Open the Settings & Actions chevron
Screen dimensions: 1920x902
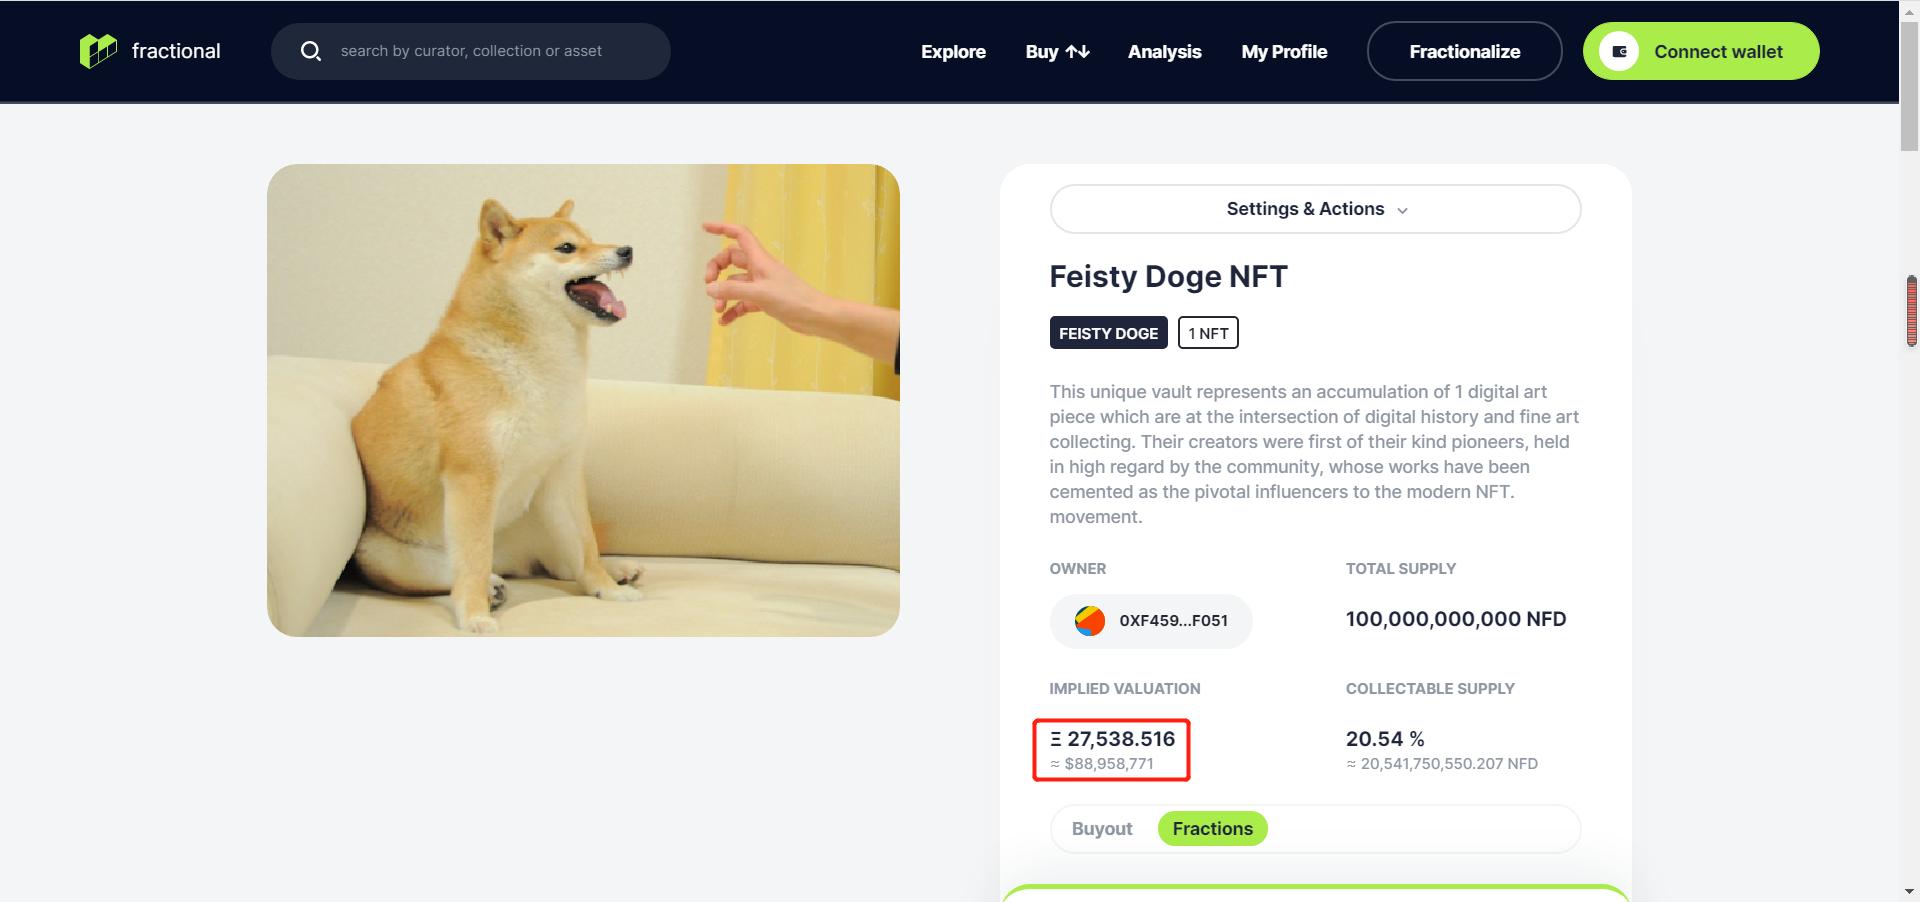[x=1403, y=210]
